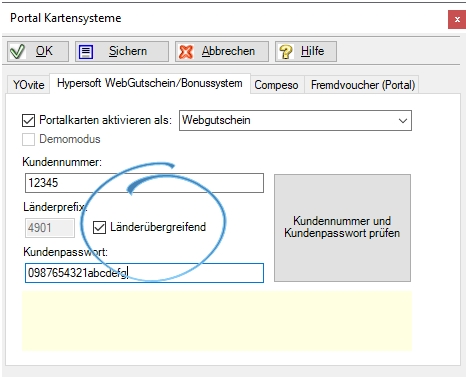This screenshot has width=466, height=377.
Task: Save settings with Sichern button
Action: [122, 51]
